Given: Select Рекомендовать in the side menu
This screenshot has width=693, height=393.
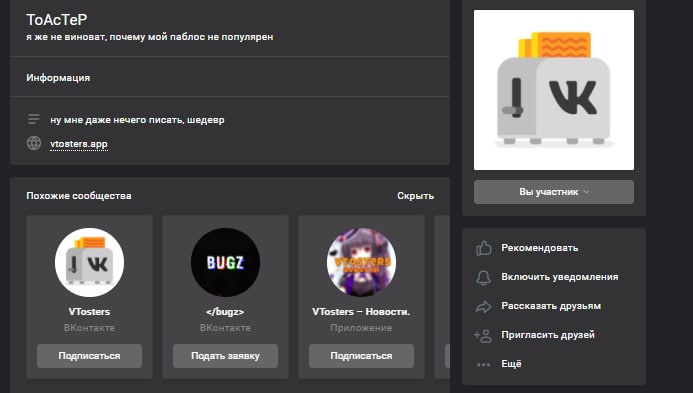Looking at the screenshot, I should 540,248.
